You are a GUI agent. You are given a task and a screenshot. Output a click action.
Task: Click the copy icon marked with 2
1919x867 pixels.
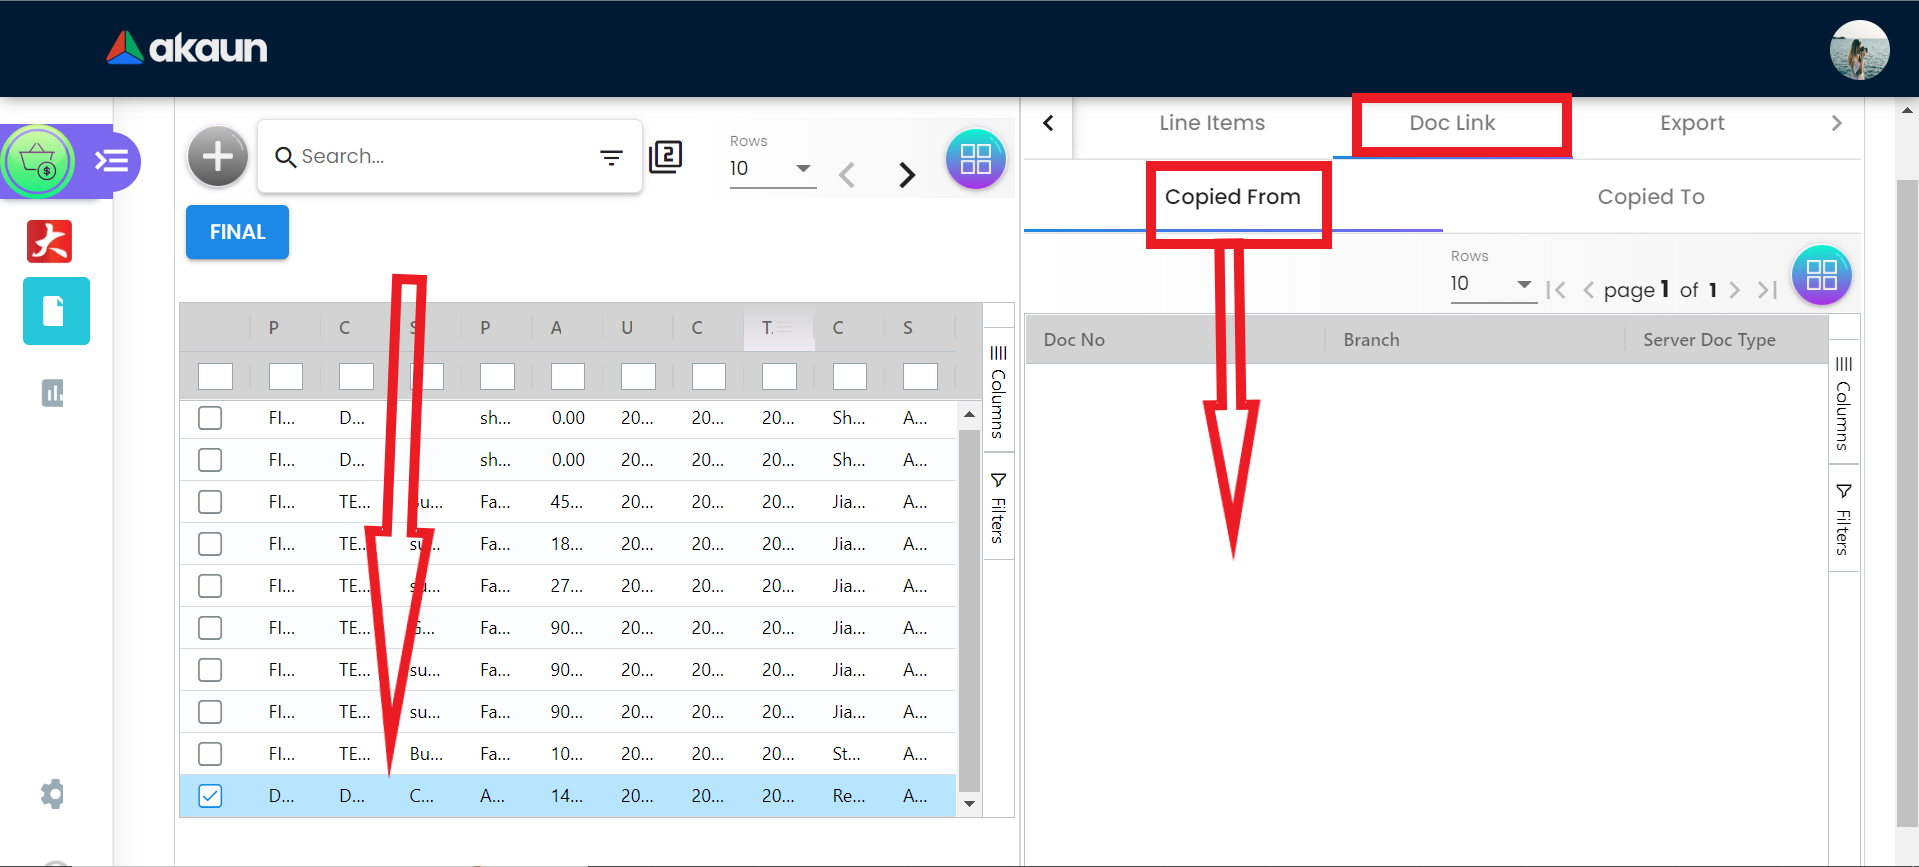(x=666, y=156)
